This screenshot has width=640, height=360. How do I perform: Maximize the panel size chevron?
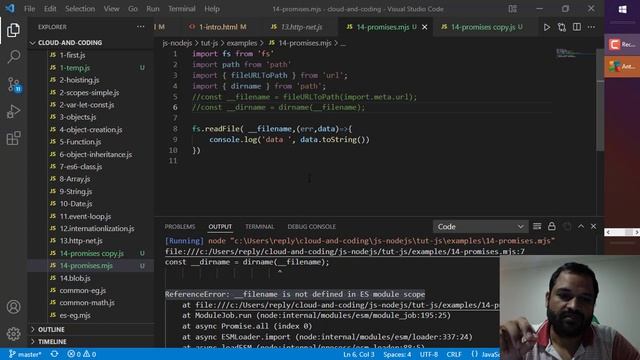coord(581,226)
